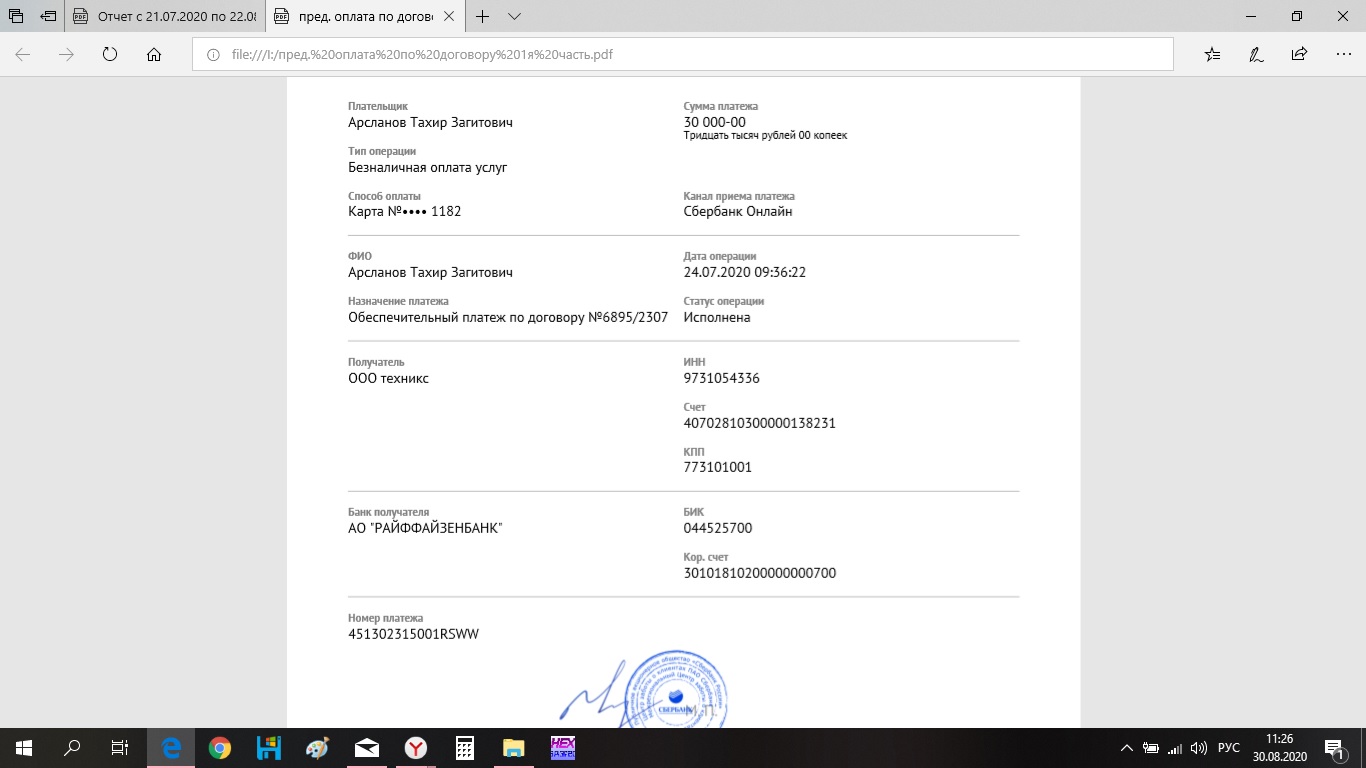Click name under 'ФИО' label
Image resolution: width=1366 pixels, height=768 pixels.
tap(430, 272)
